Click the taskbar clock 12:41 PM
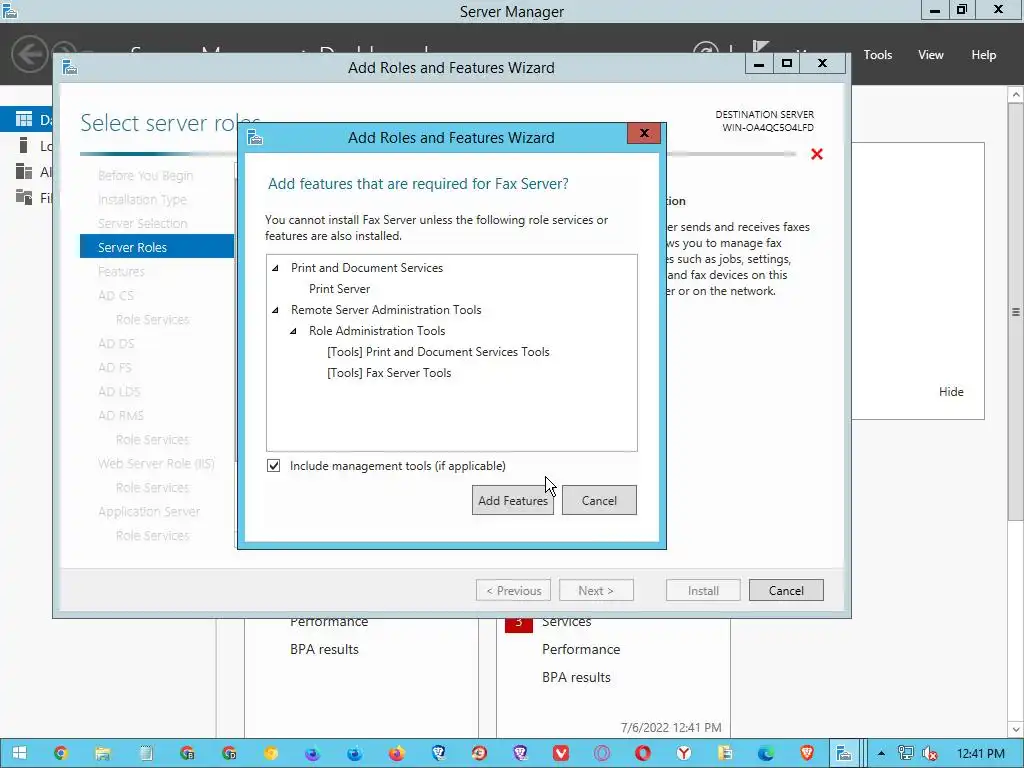 [980, 753]
